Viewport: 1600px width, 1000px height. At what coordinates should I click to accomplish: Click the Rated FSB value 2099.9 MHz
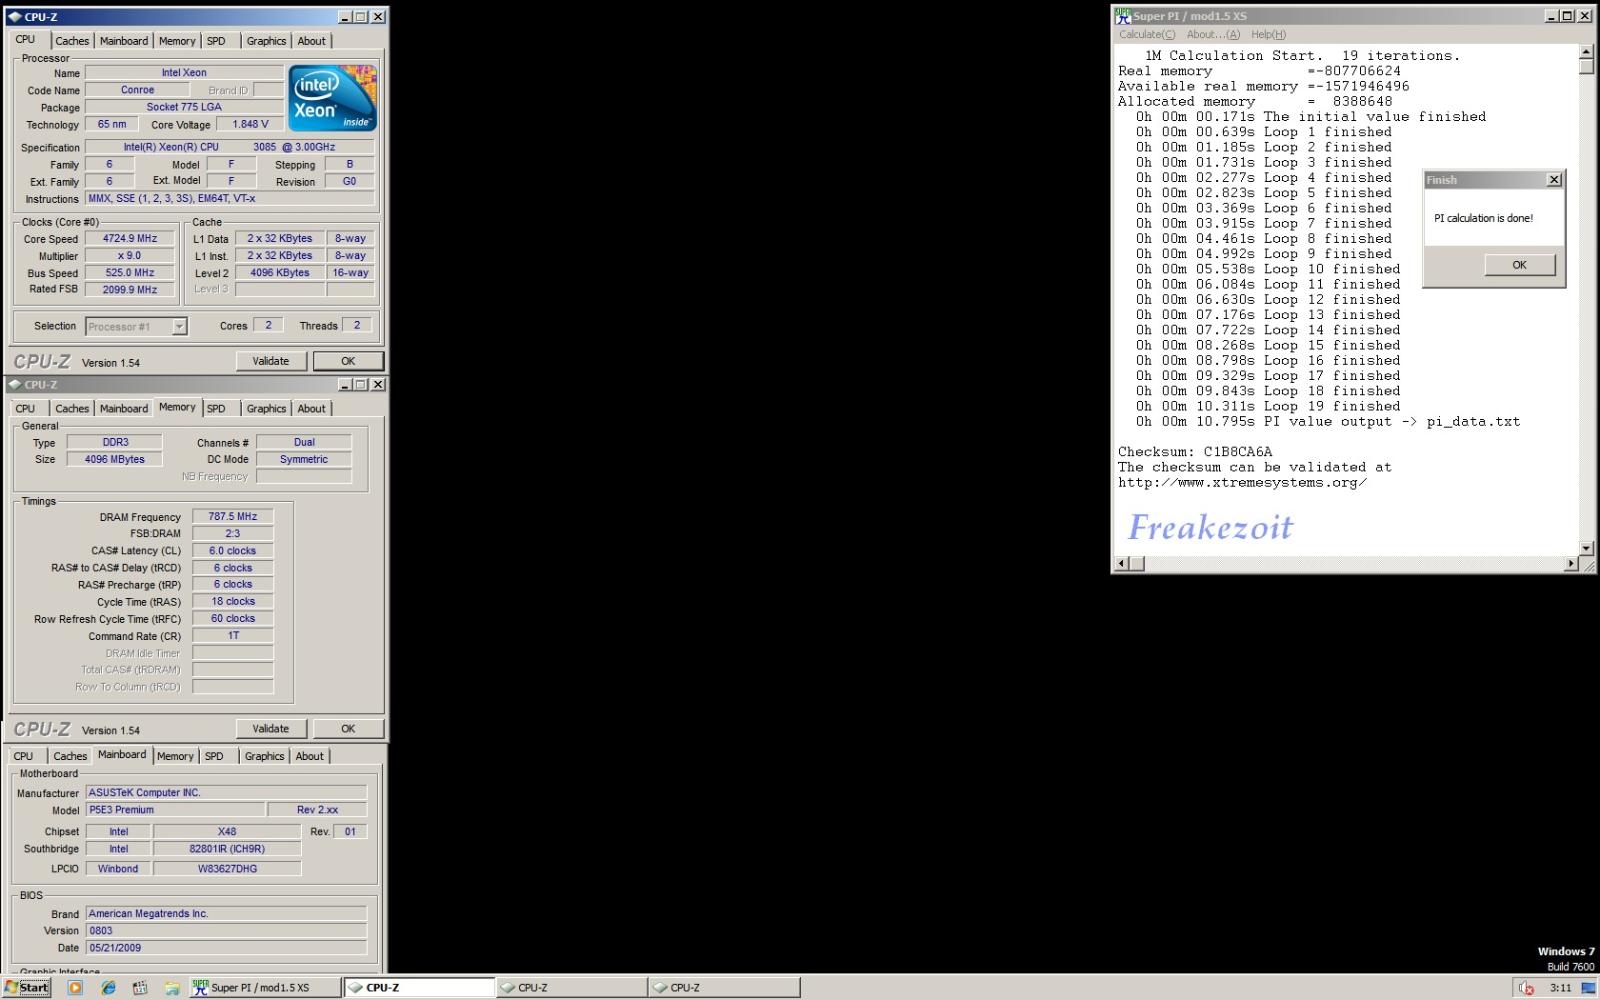[130, 290]
